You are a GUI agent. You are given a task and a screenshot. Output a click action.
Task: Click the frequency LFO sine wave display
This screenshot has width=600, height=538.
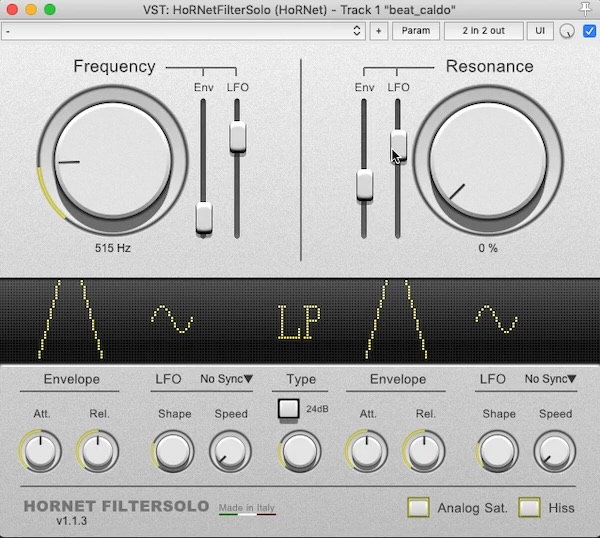click(x=172, y=319)
